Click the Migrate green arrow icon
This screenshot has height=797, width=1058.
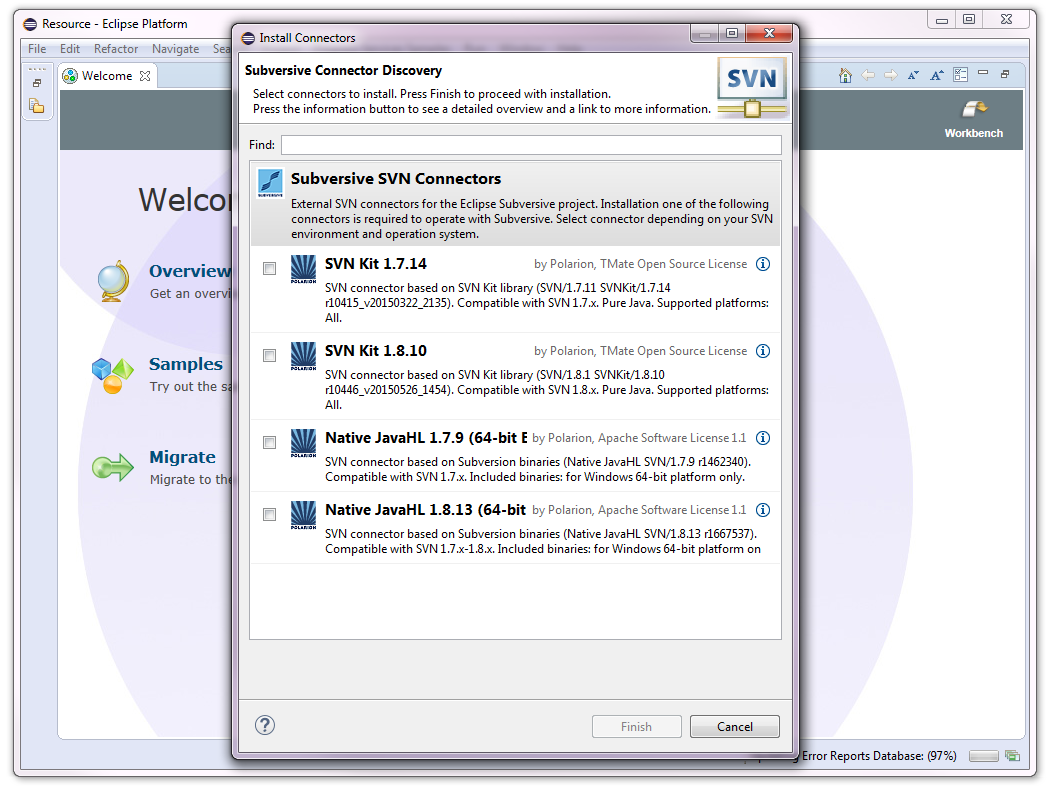tap(113, 468)
